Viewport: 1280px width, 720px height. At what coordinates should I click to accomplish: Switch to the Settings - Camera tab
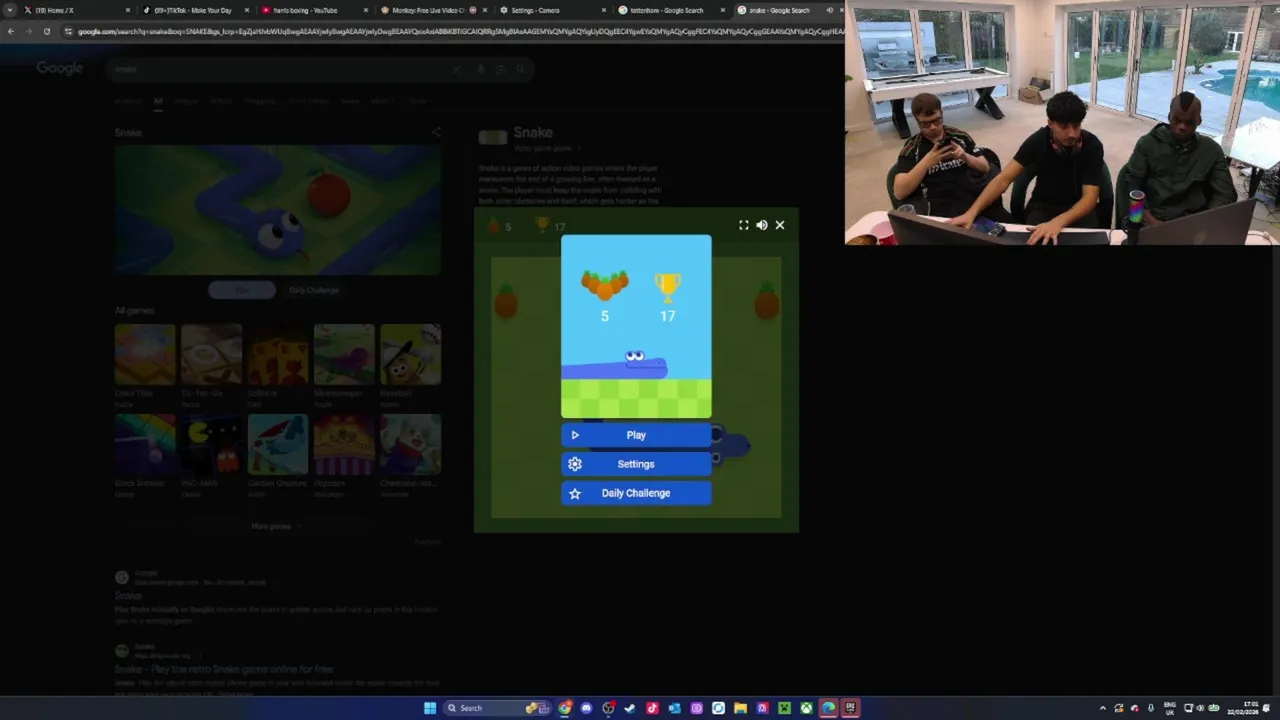tap(552, 10)
